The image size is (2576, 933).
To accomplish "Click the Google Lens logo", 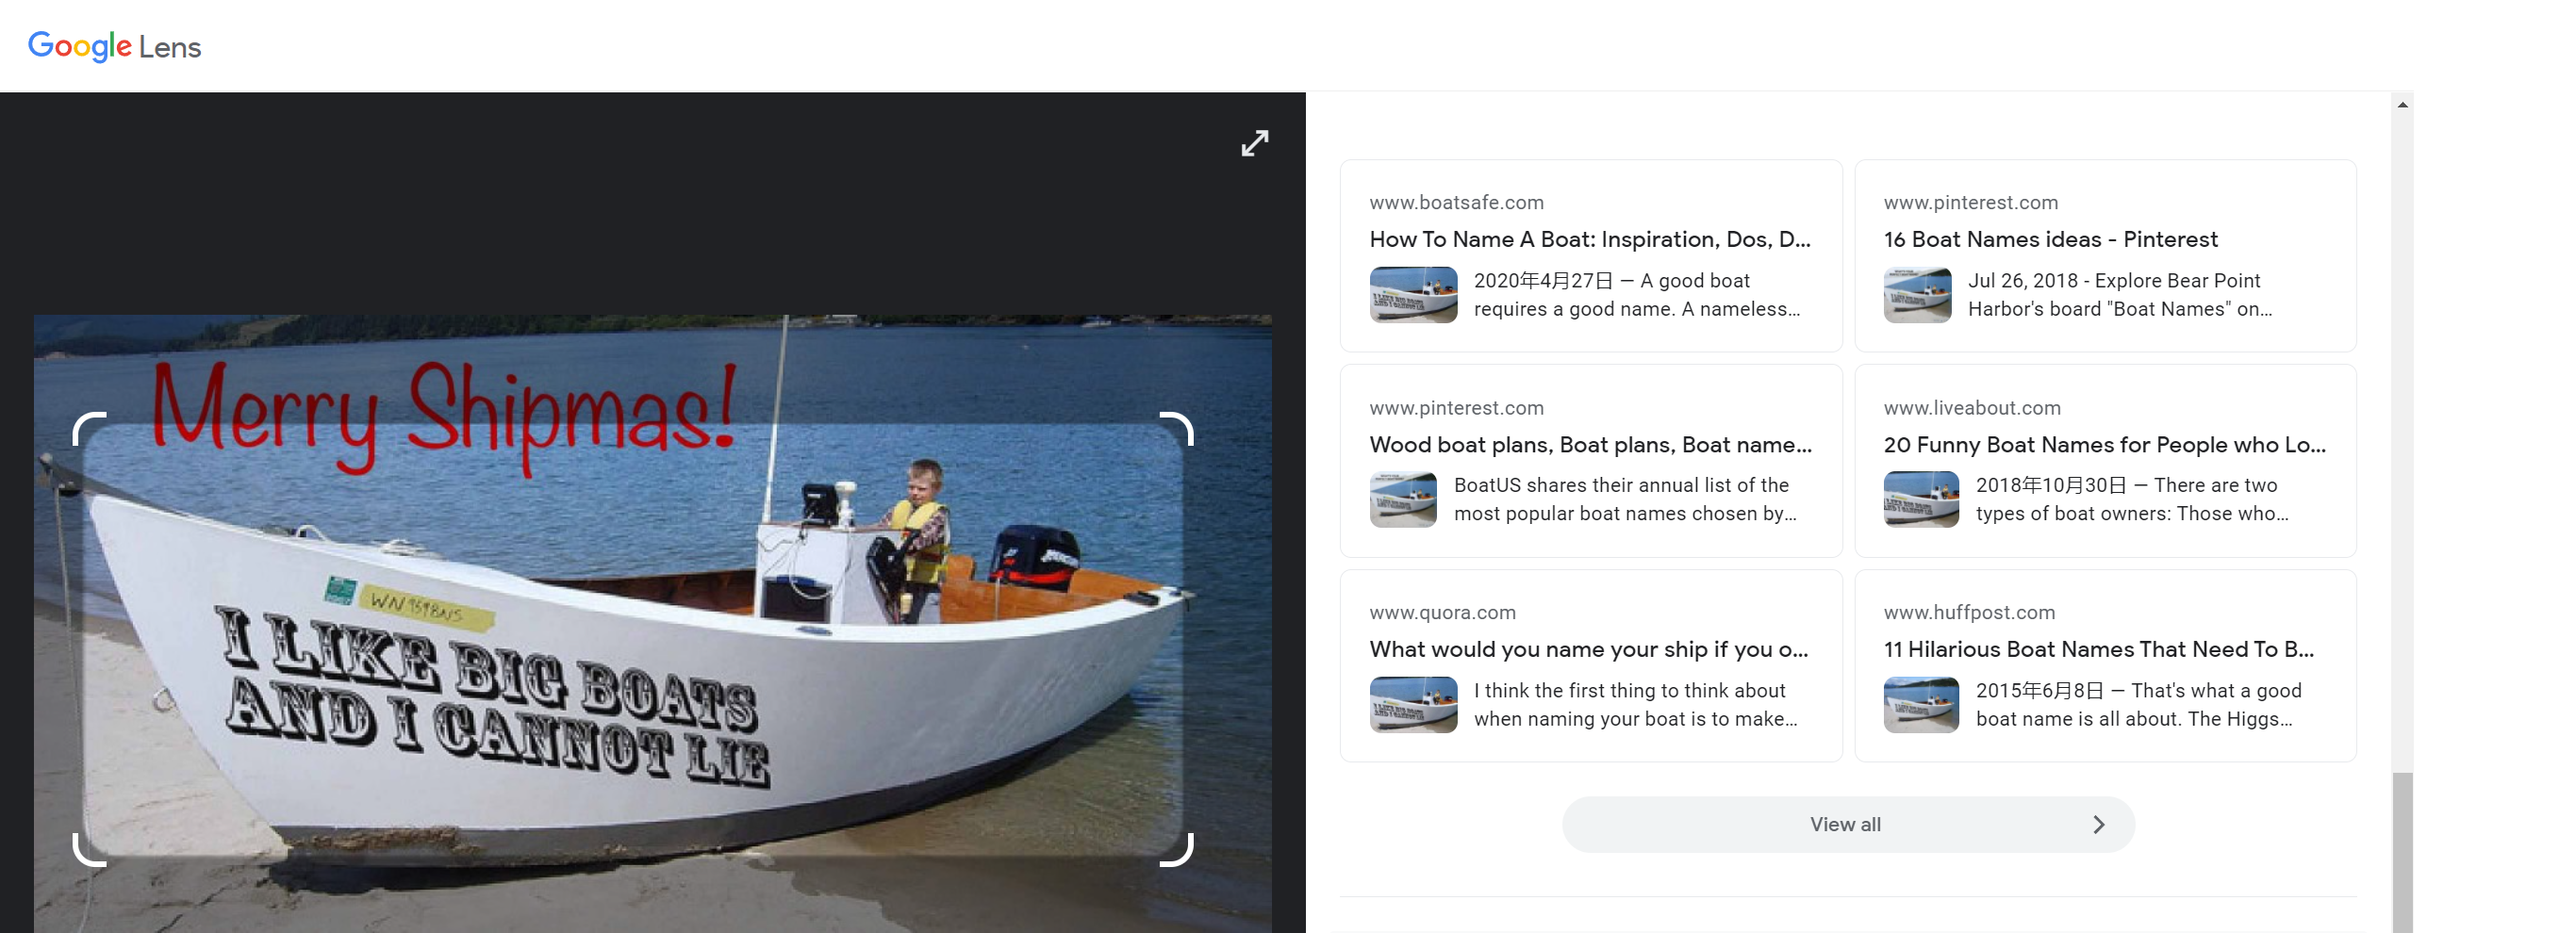I will 114,46.
